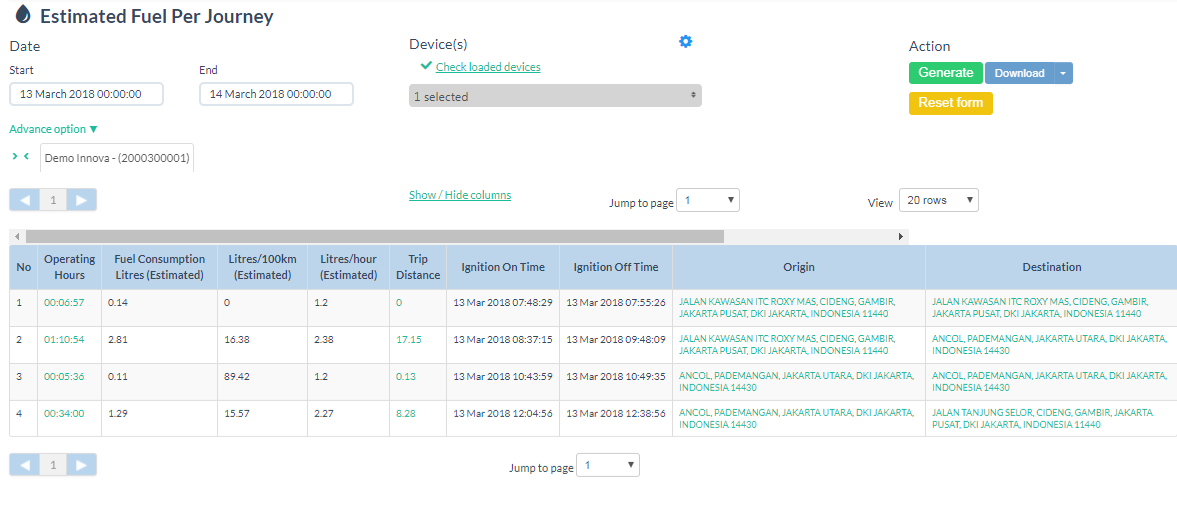1177x519 pixels.
Task: Open the top Jump to page dropdown
Action: (707, 200)
